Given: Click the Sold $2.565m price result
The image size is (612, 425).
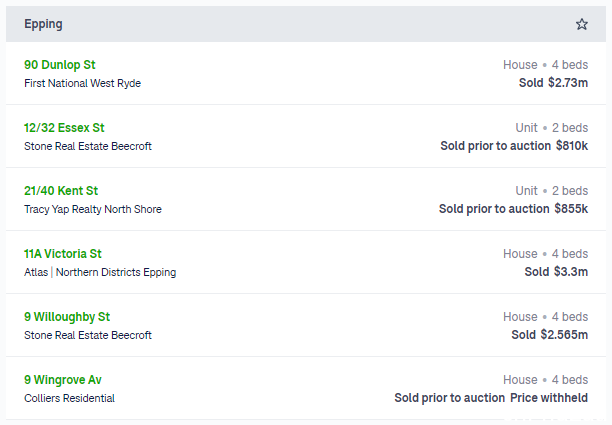Looking at the screenshot, I should (x=550, y=334).
